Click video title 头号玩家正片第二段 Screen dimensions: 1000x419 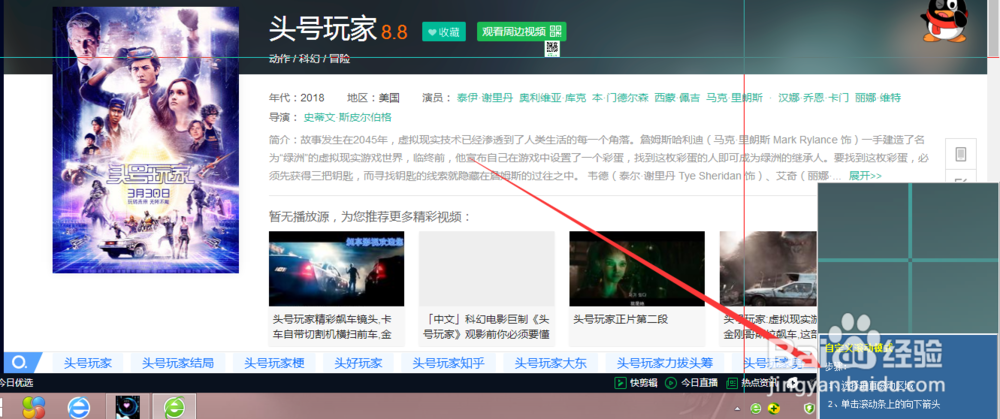click(621, 319)
